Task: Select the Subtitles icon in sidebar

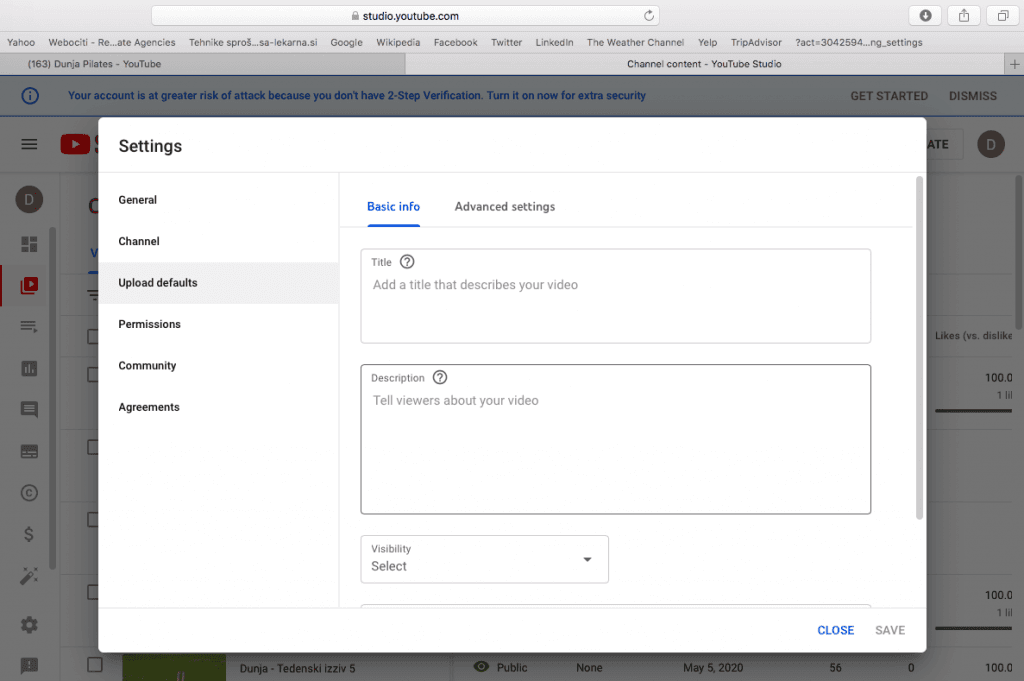Action: 29,451
